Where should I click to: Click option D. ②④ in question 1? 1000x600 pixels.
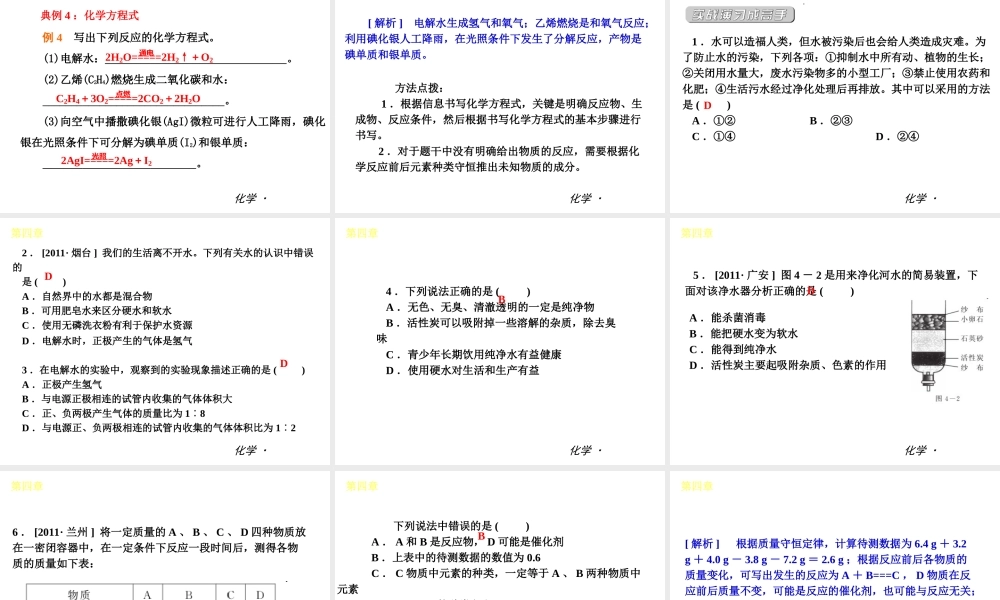tap(897, 136)
